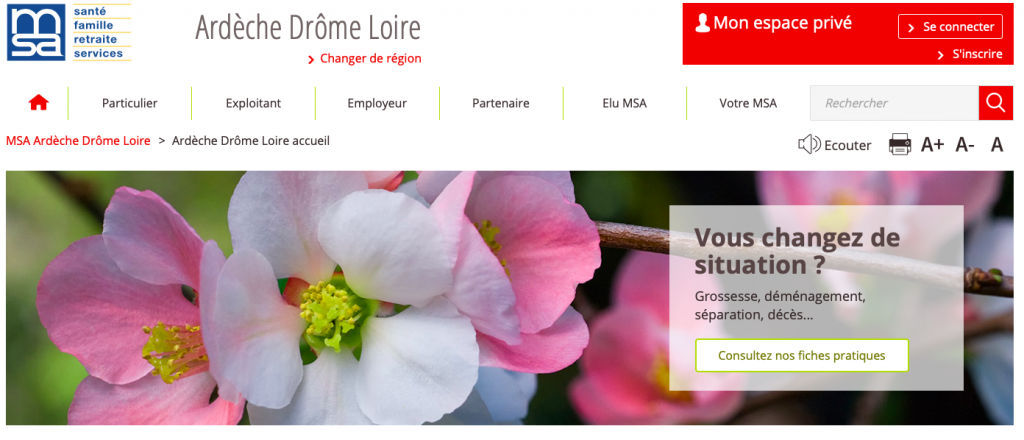Click the Mon espace privé user icon

702,24
